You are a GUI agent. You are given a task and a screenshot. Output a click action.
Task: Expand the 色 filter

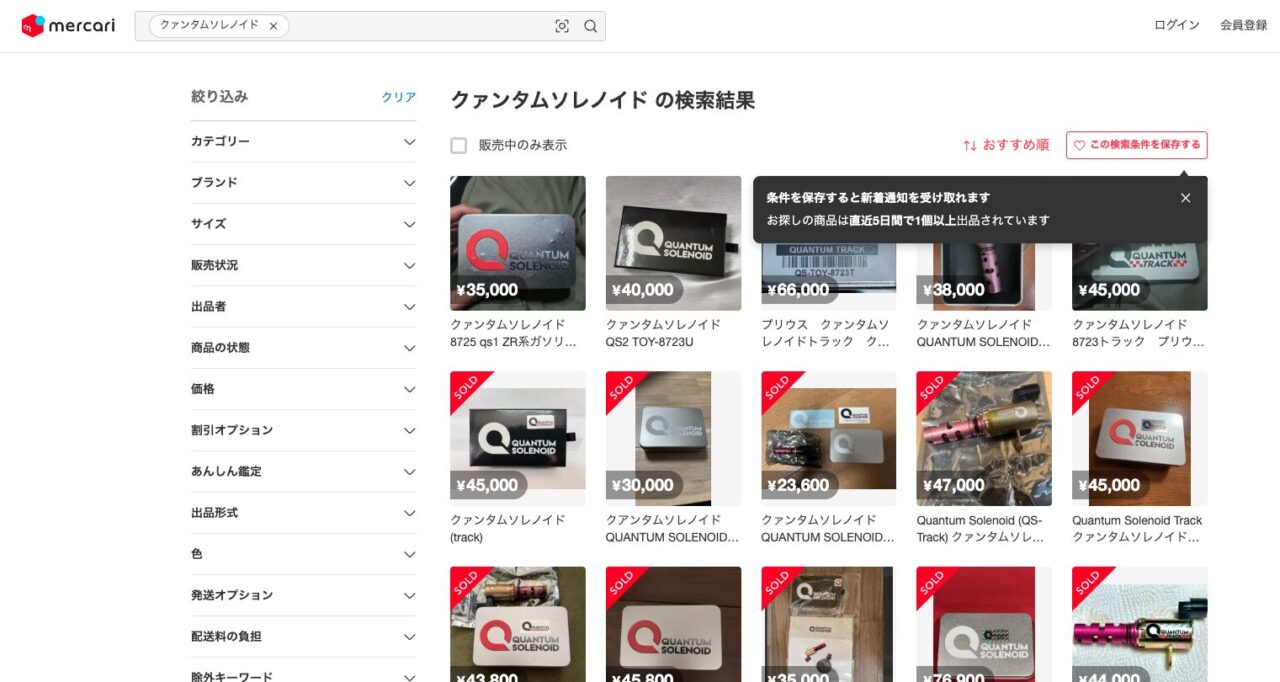click(304, 554)
